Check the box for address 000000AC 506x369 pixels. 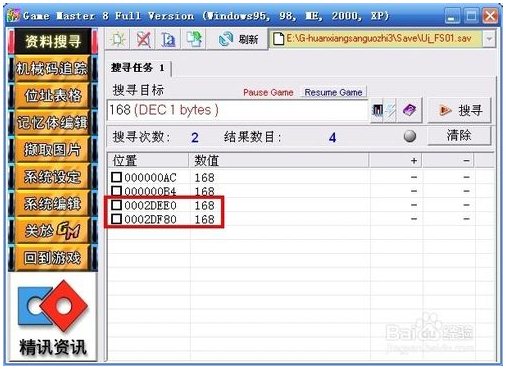(x=116, y=177)
